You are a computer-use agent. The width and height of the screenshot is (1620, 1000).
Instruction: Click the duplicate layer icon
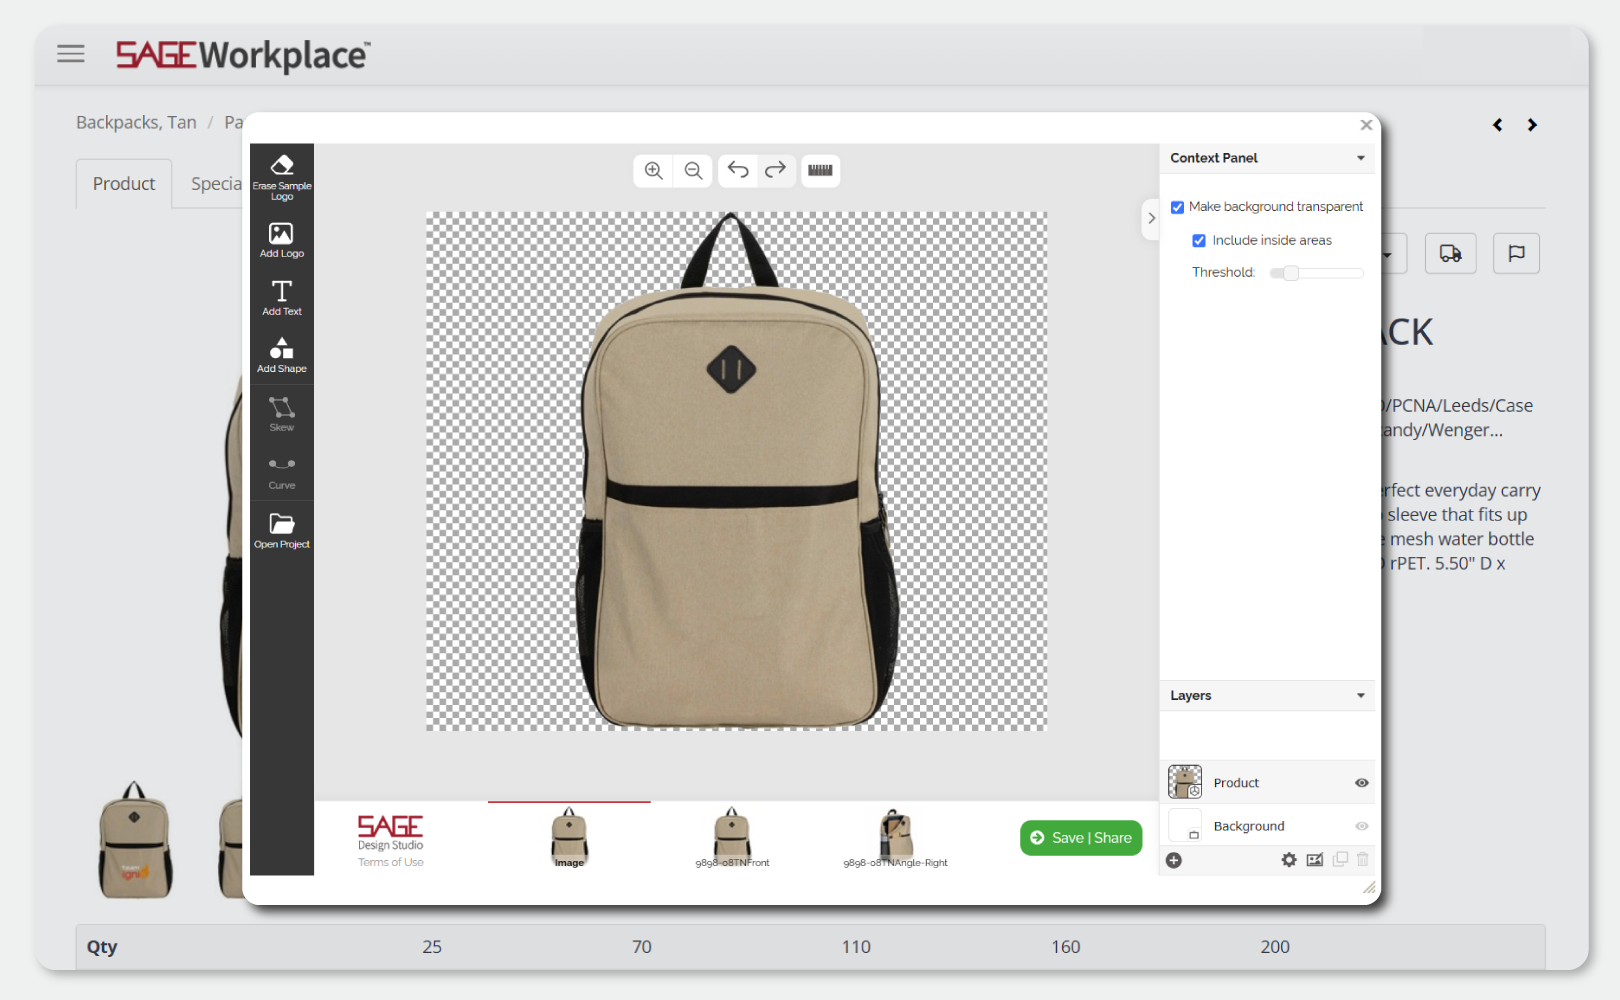[1340, 859]
